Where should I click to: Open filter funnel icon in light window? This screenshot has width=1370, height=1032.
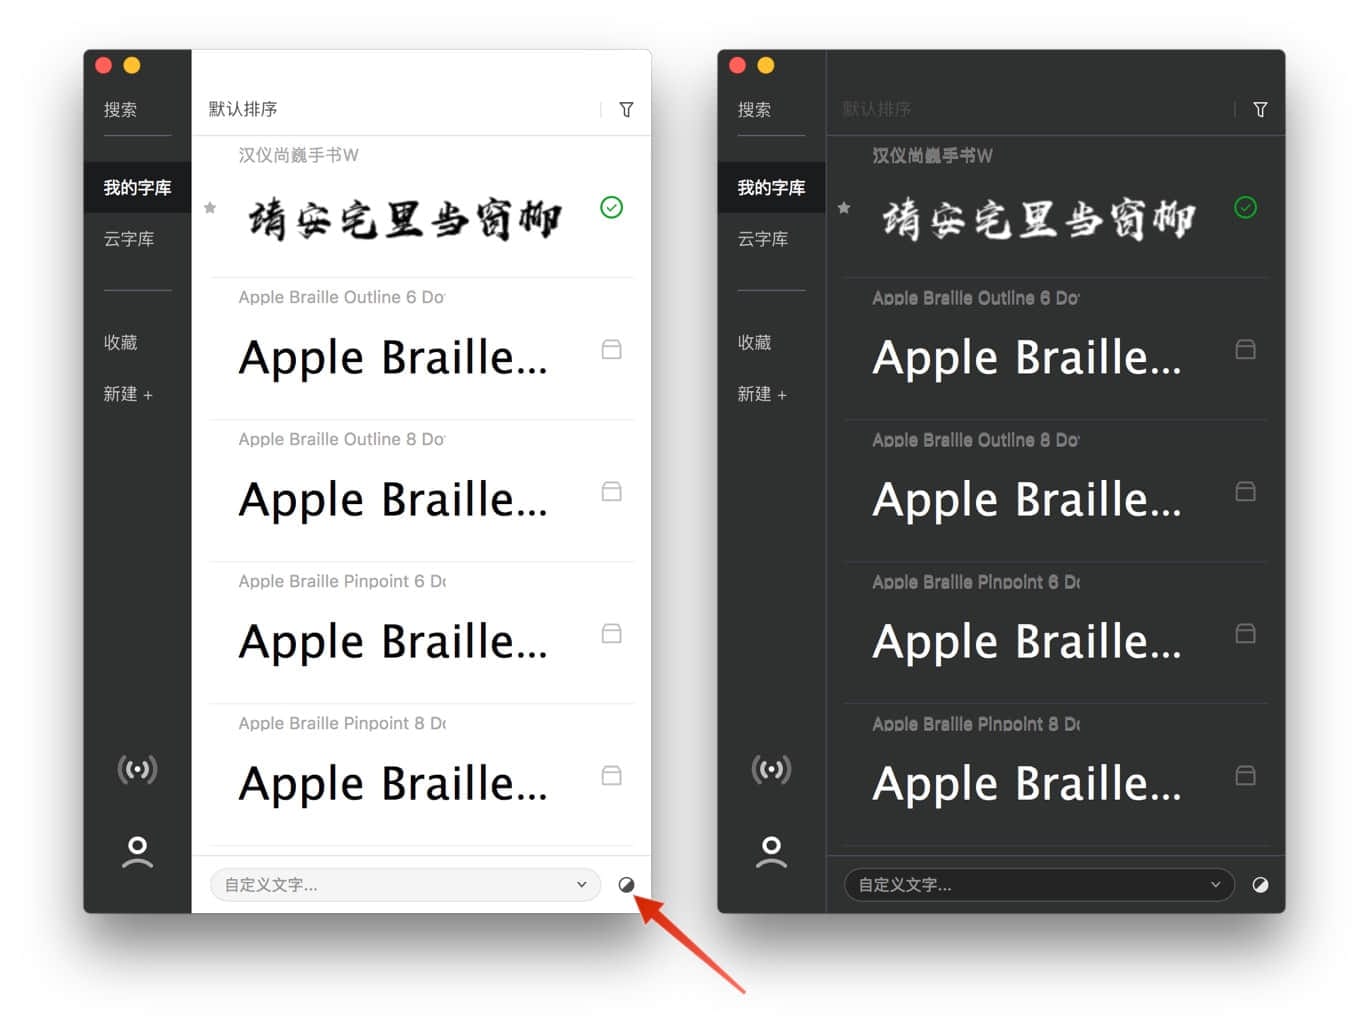point(626,110)
